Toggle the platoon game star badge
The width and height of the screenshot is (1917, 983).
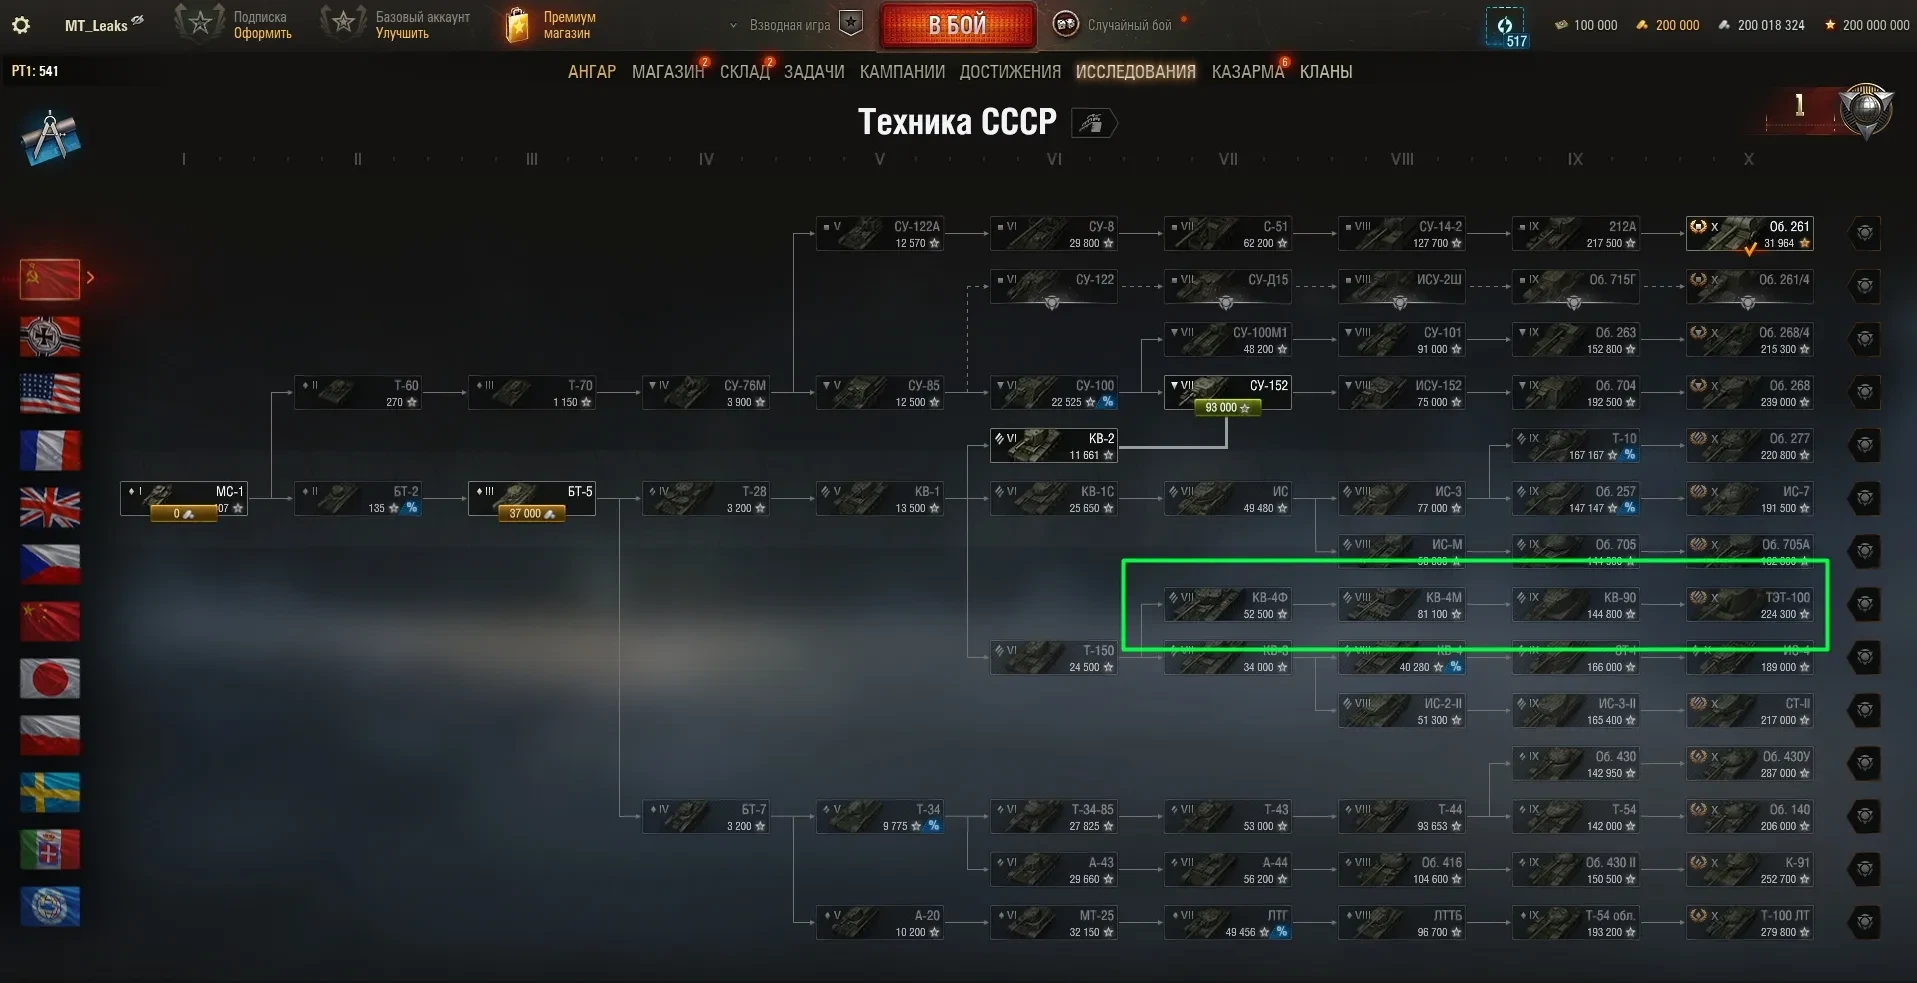851,24
